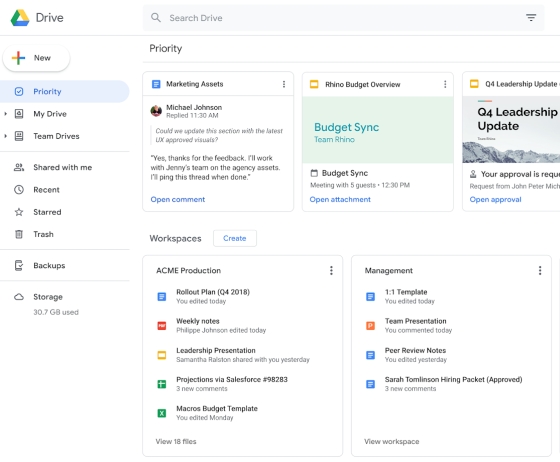Click the New button
560x462 pixels.
click(x=36, y=58)
